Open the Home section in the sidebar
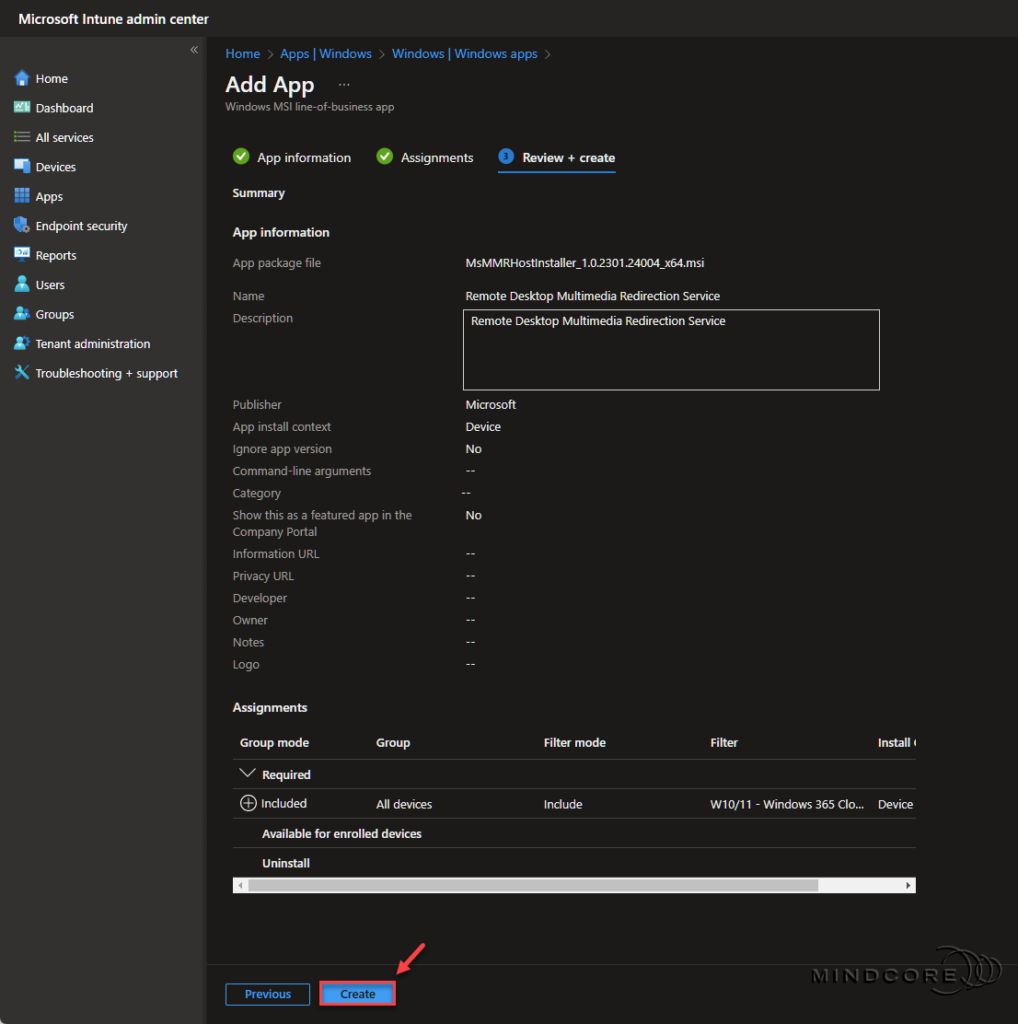 pos(52,78)
